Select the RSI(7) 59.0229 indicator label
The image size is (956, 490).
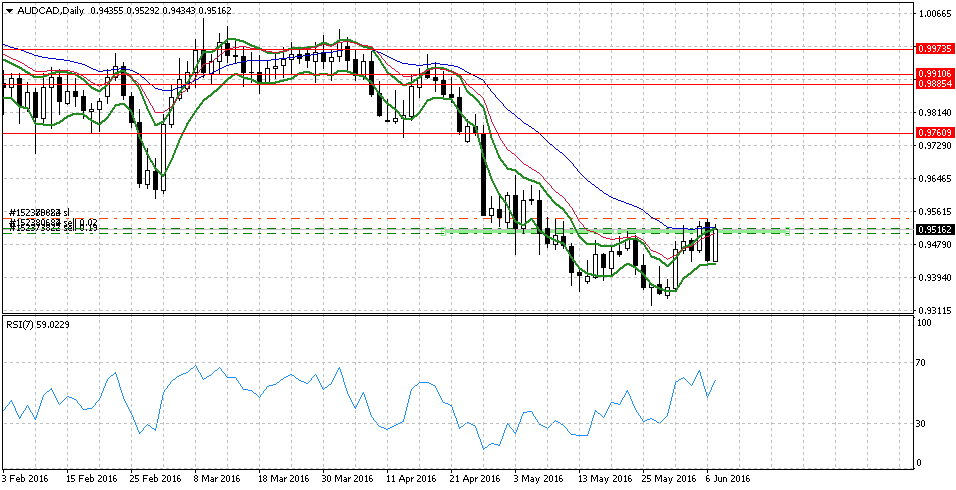pyautogui.click(x=37, y=325)
